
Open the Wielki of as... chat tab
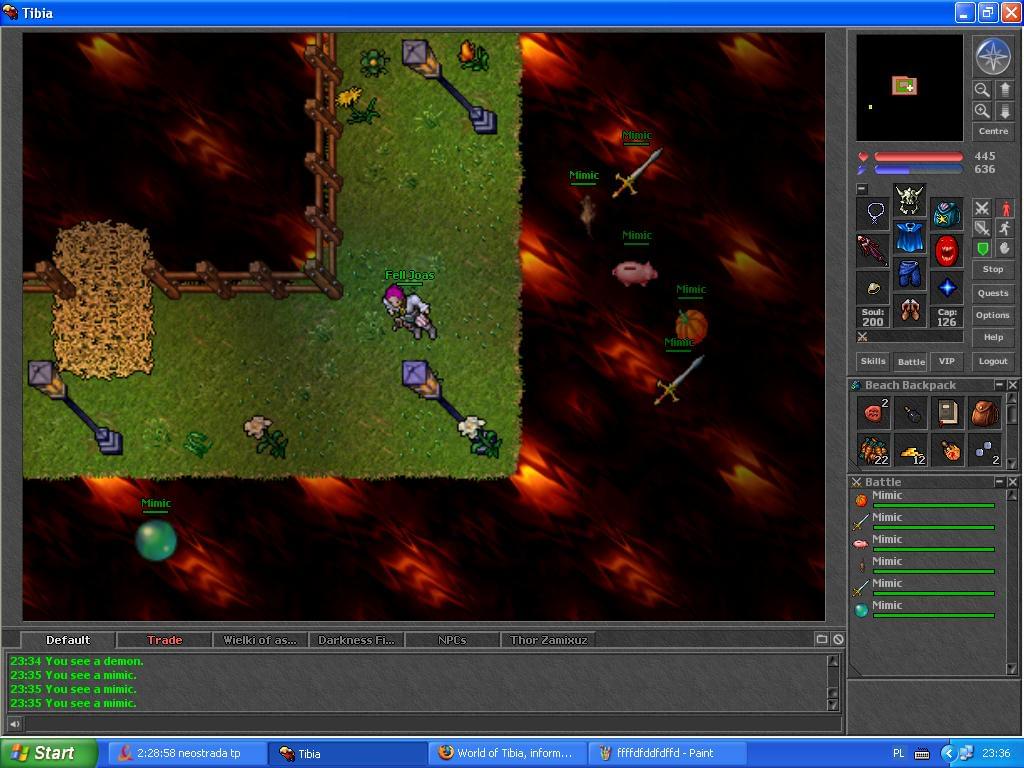tap(260, 640)
